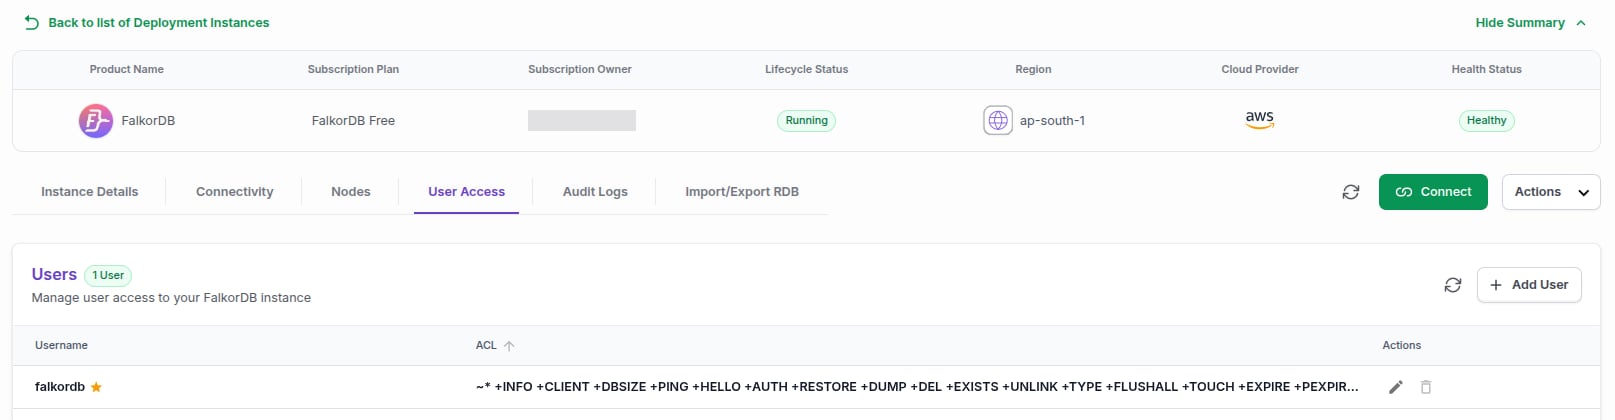Refresh the users list icon

pyautogui.click(x=1453, y=285)
